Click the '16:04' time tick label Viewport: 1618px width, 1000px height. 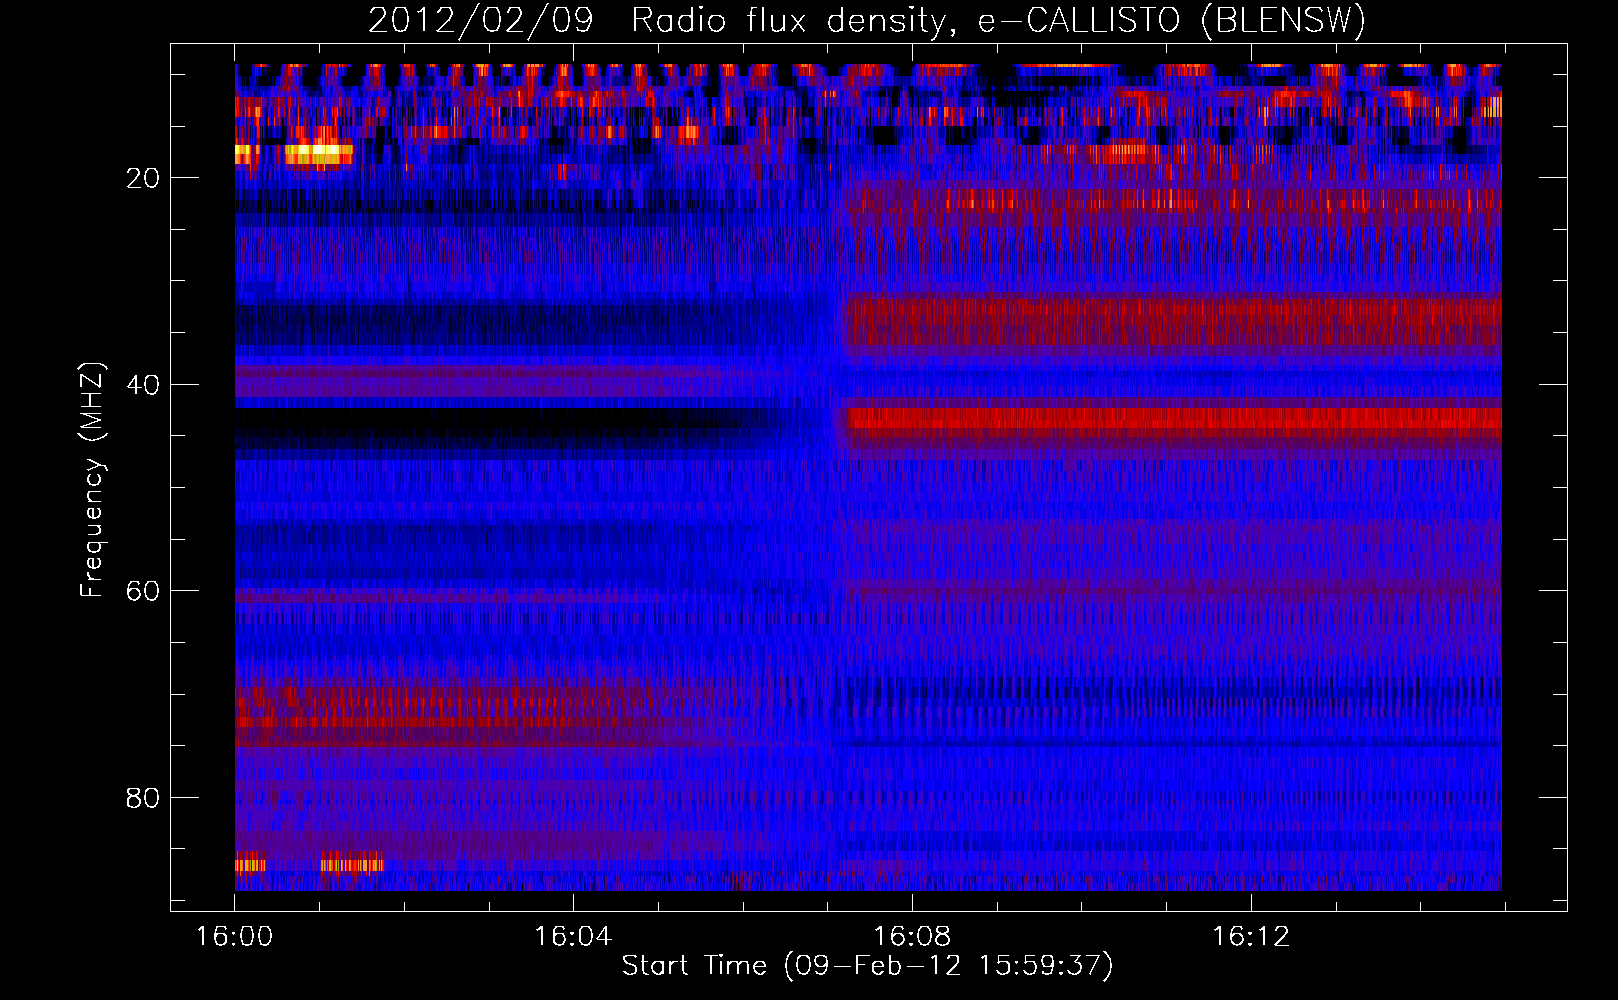tap(572, 937)
